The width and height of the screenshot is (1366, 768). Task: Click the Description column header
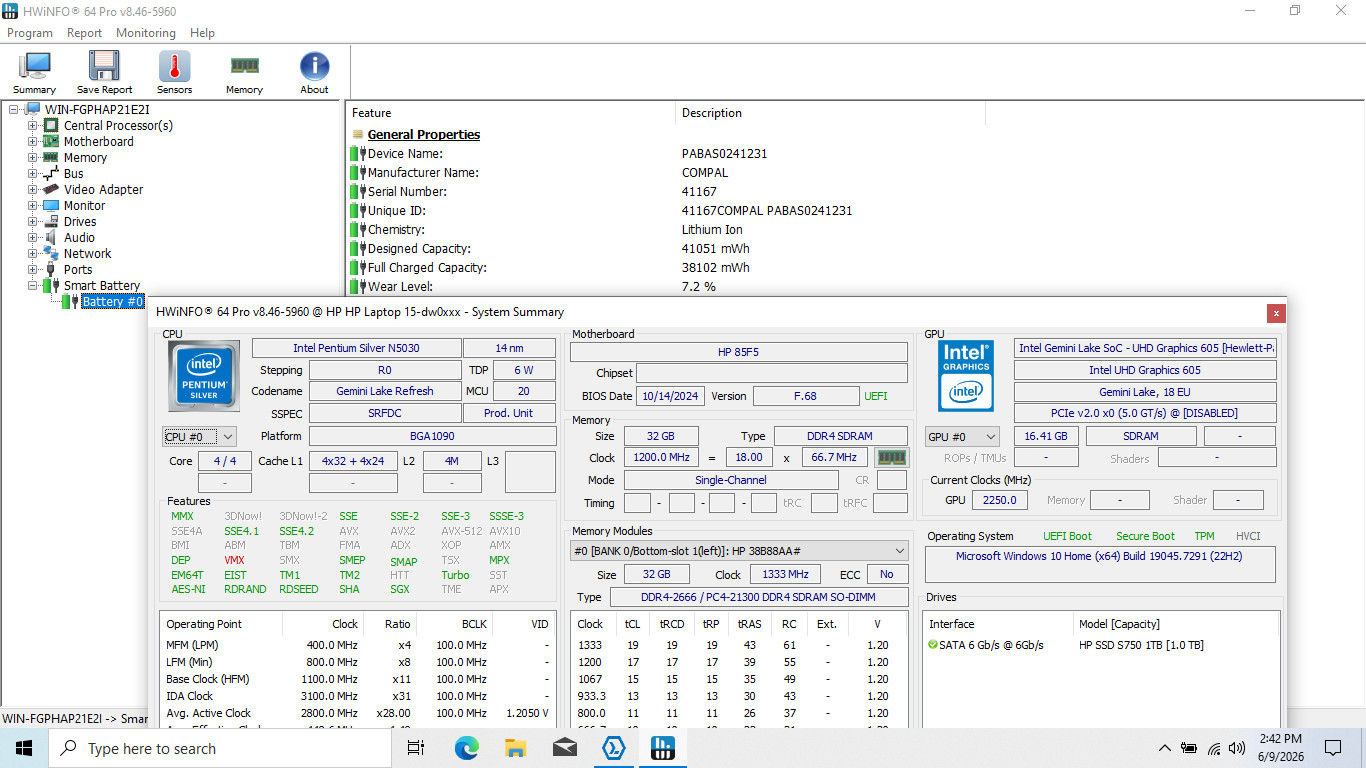point(830,113)
